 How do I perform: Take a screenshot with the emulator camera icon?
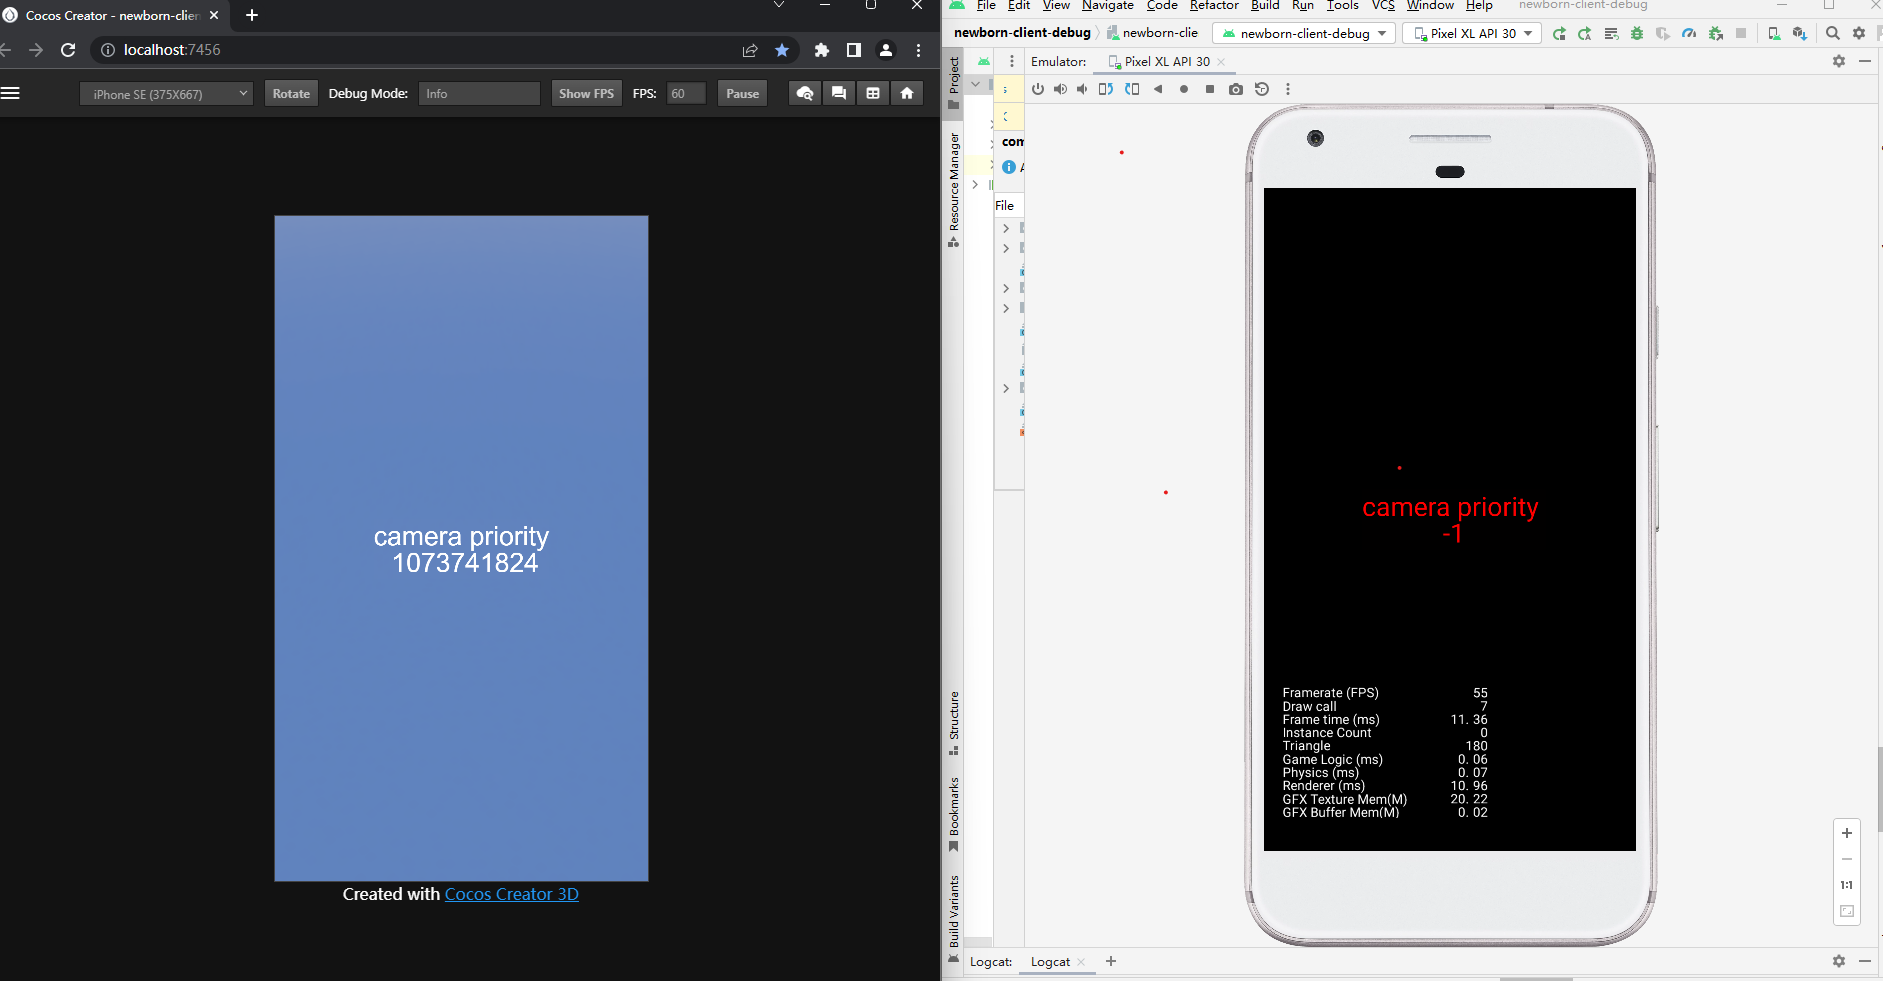click(1237, 89)
